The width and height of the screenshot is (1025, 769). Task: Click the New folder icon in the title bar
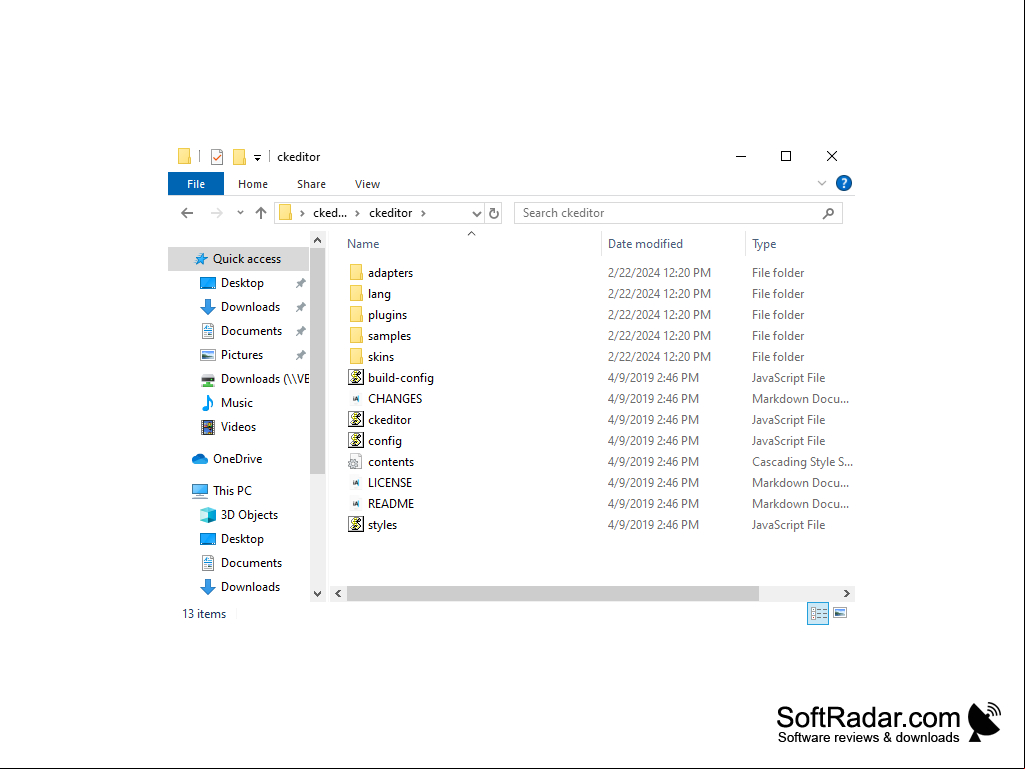point(239,157)
